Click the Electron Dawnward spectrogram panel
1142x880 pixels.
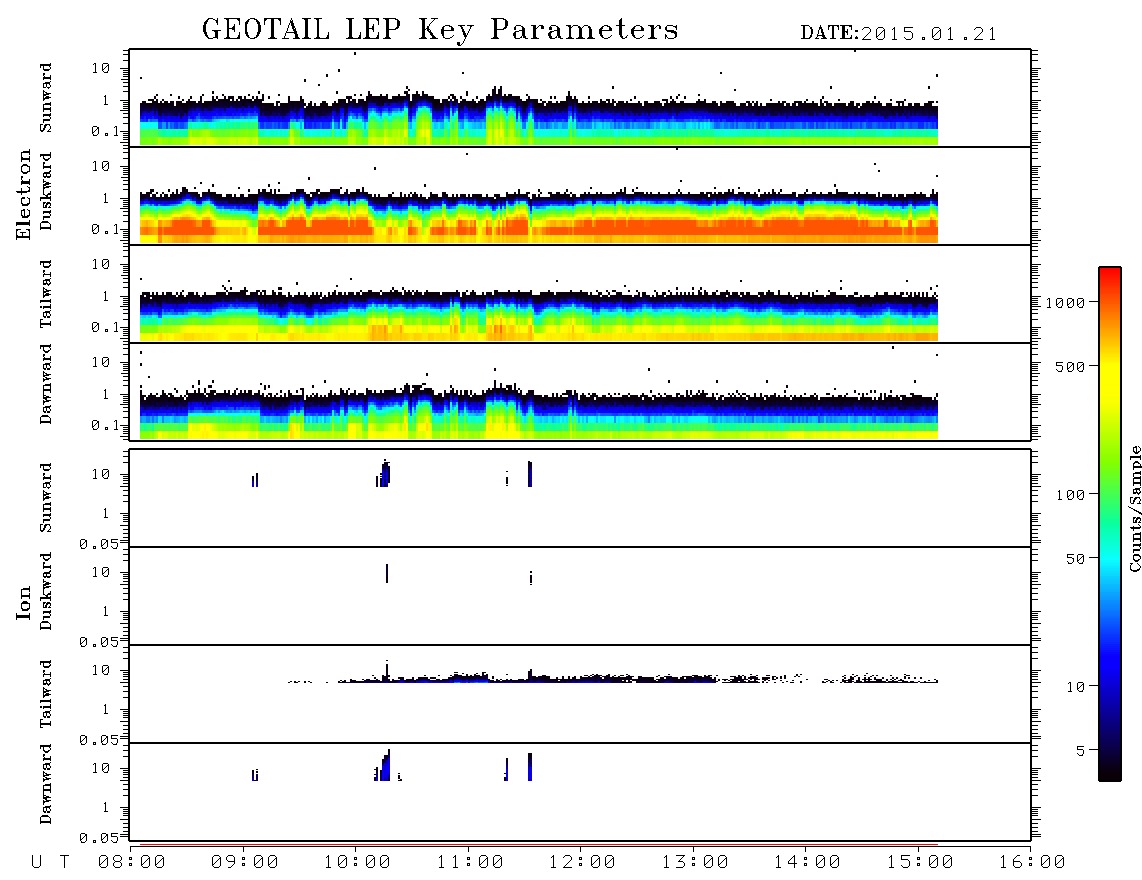coord(580,391)
